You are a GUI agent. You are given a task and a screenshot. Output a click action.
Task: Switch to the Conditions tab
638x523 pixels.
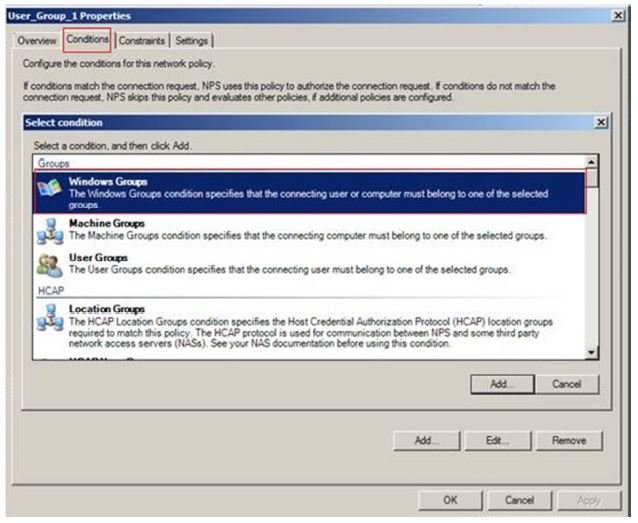pos(87,40)
